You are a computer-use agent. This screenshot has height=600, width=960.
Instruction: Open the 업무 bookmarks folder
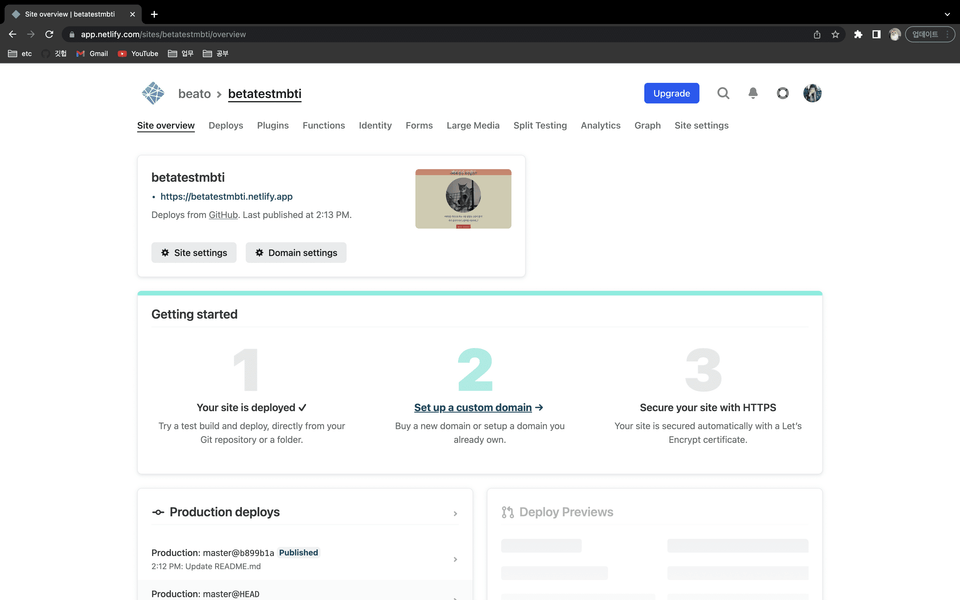(x=181, y=53)
